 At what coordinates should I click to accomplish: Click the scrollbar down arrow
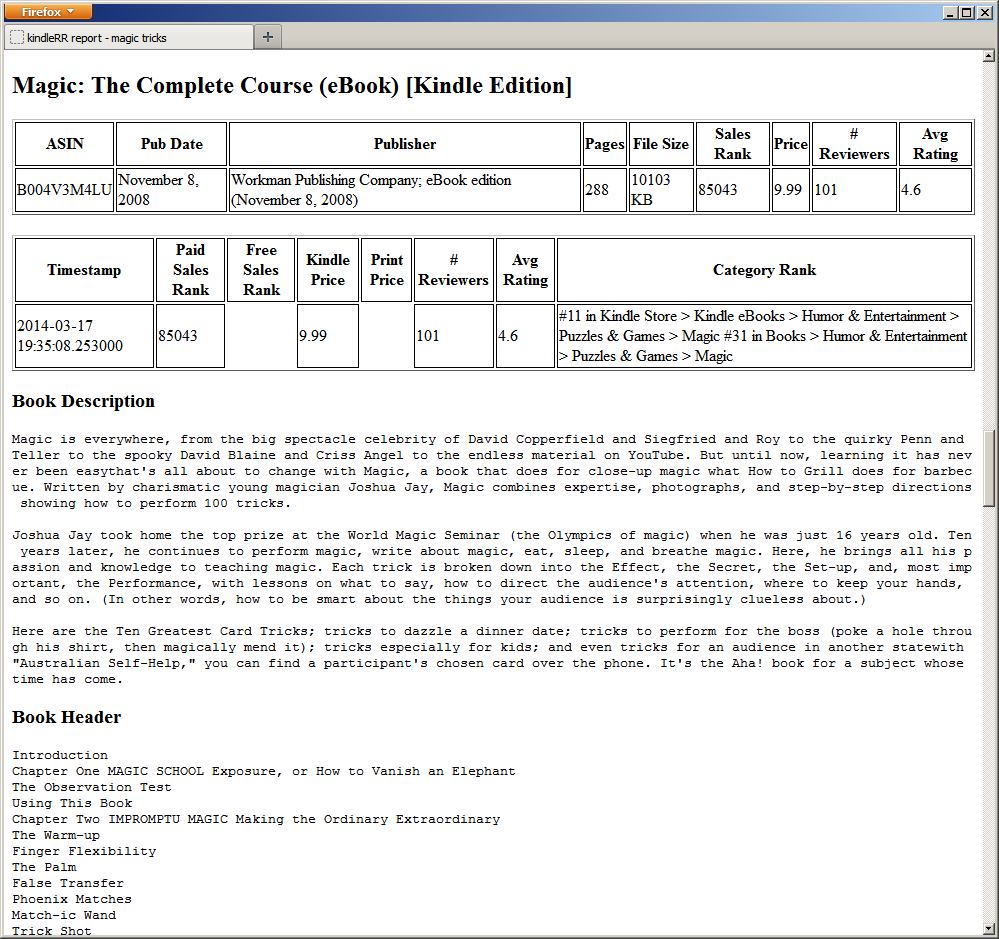(x=989, y=928)
